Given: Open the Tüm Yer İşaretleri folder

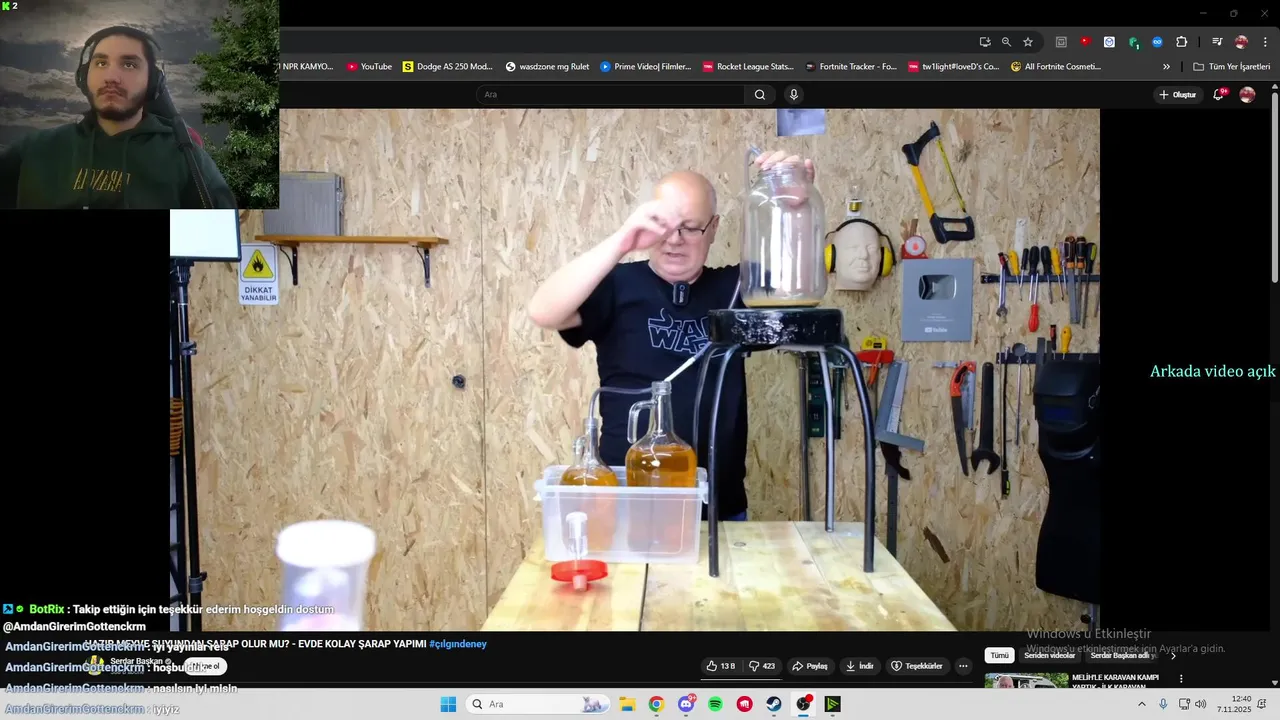Looking at the screenshot, I should 1232,67.
